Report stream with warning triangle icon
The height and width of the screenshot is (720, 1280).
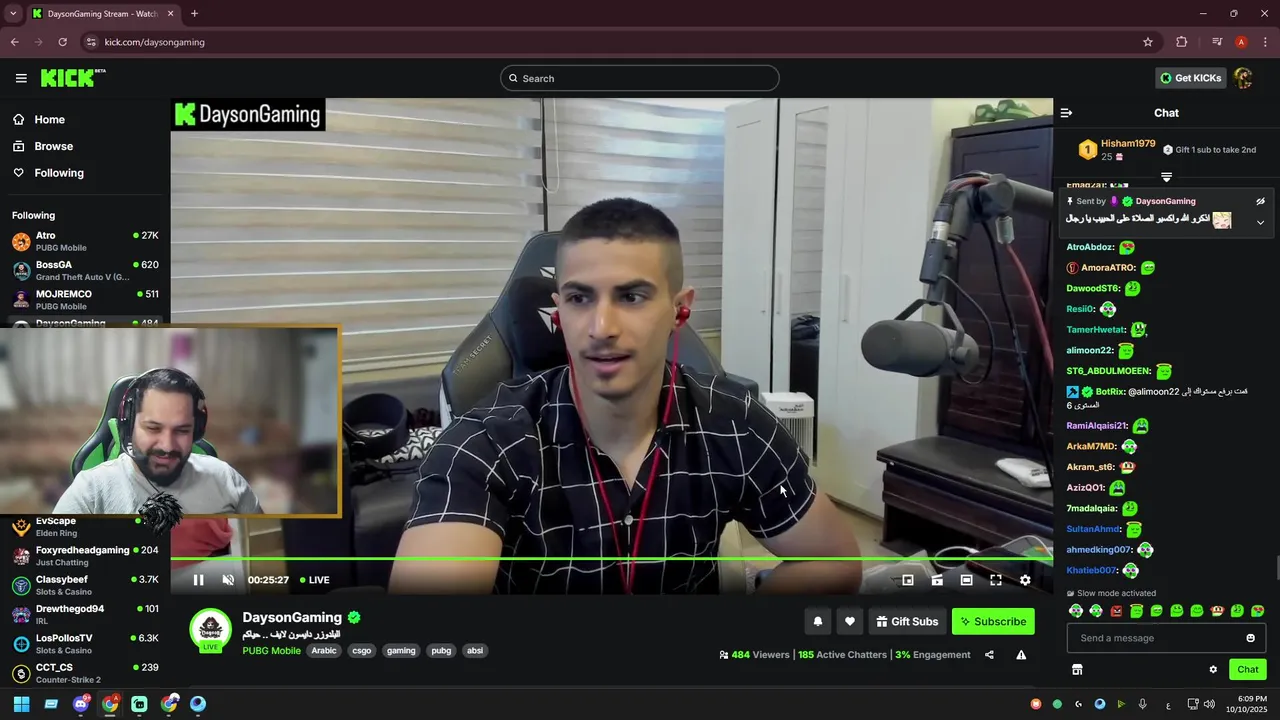click(x=1021, y=655)
